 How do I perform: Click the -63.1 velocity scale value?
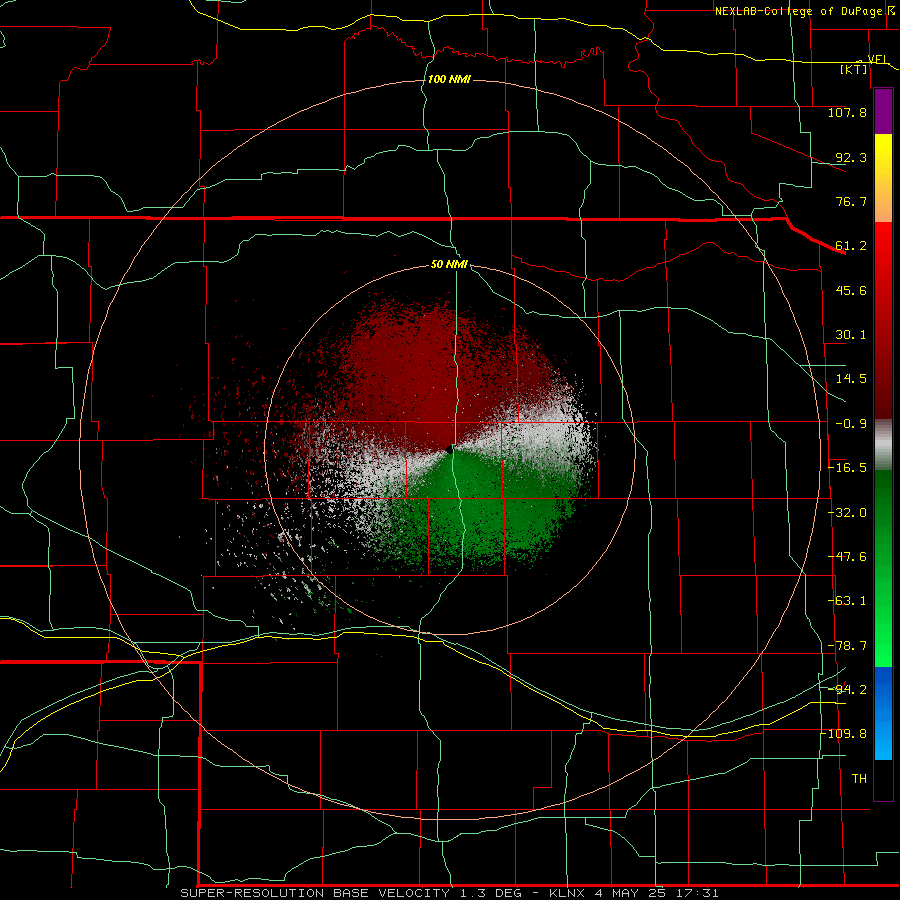(847, 601)
